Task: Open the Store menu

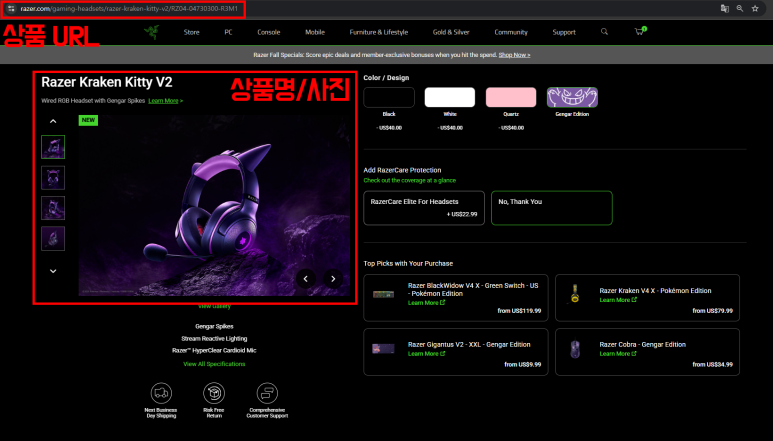Action: click(192, 32)
